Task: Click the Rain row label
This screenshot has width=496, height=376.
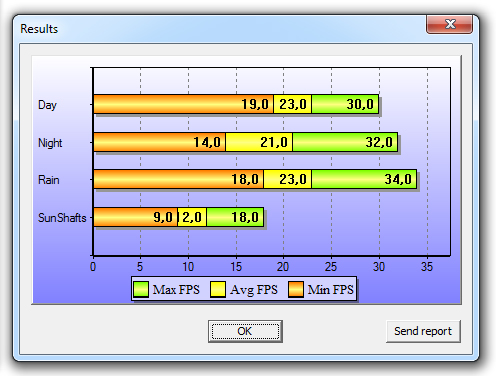Action: click(49, 180)
